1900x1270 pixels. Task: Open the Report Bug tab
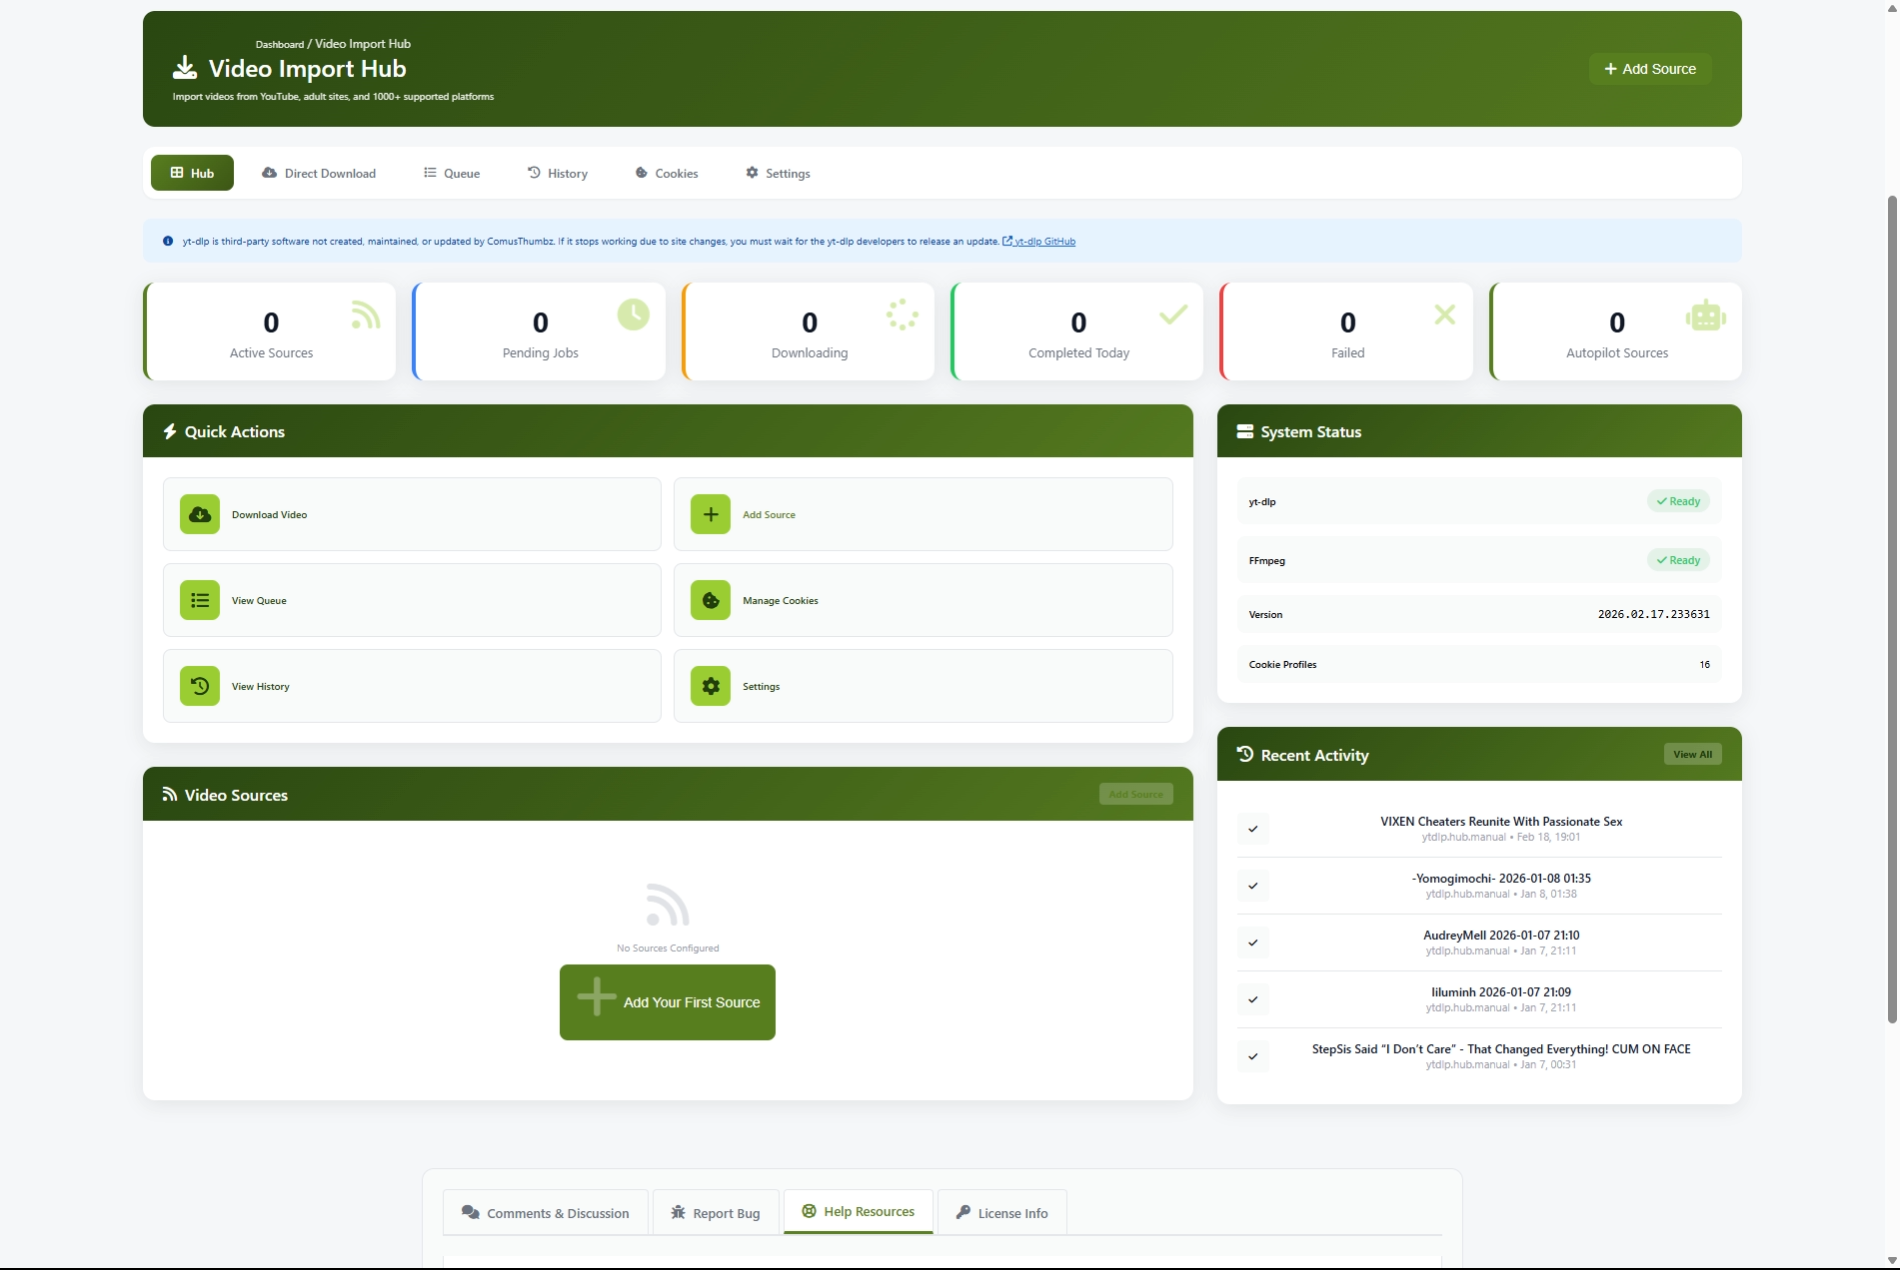[715, 1213]
